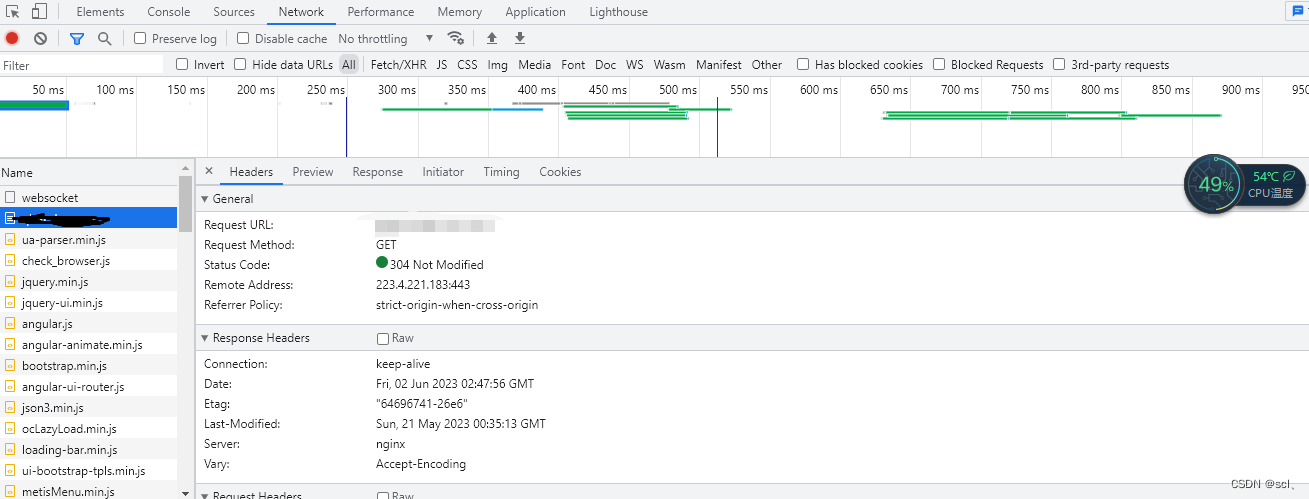
Task: Filter by Fetch/XHR type
Action: tap(398, 64)
